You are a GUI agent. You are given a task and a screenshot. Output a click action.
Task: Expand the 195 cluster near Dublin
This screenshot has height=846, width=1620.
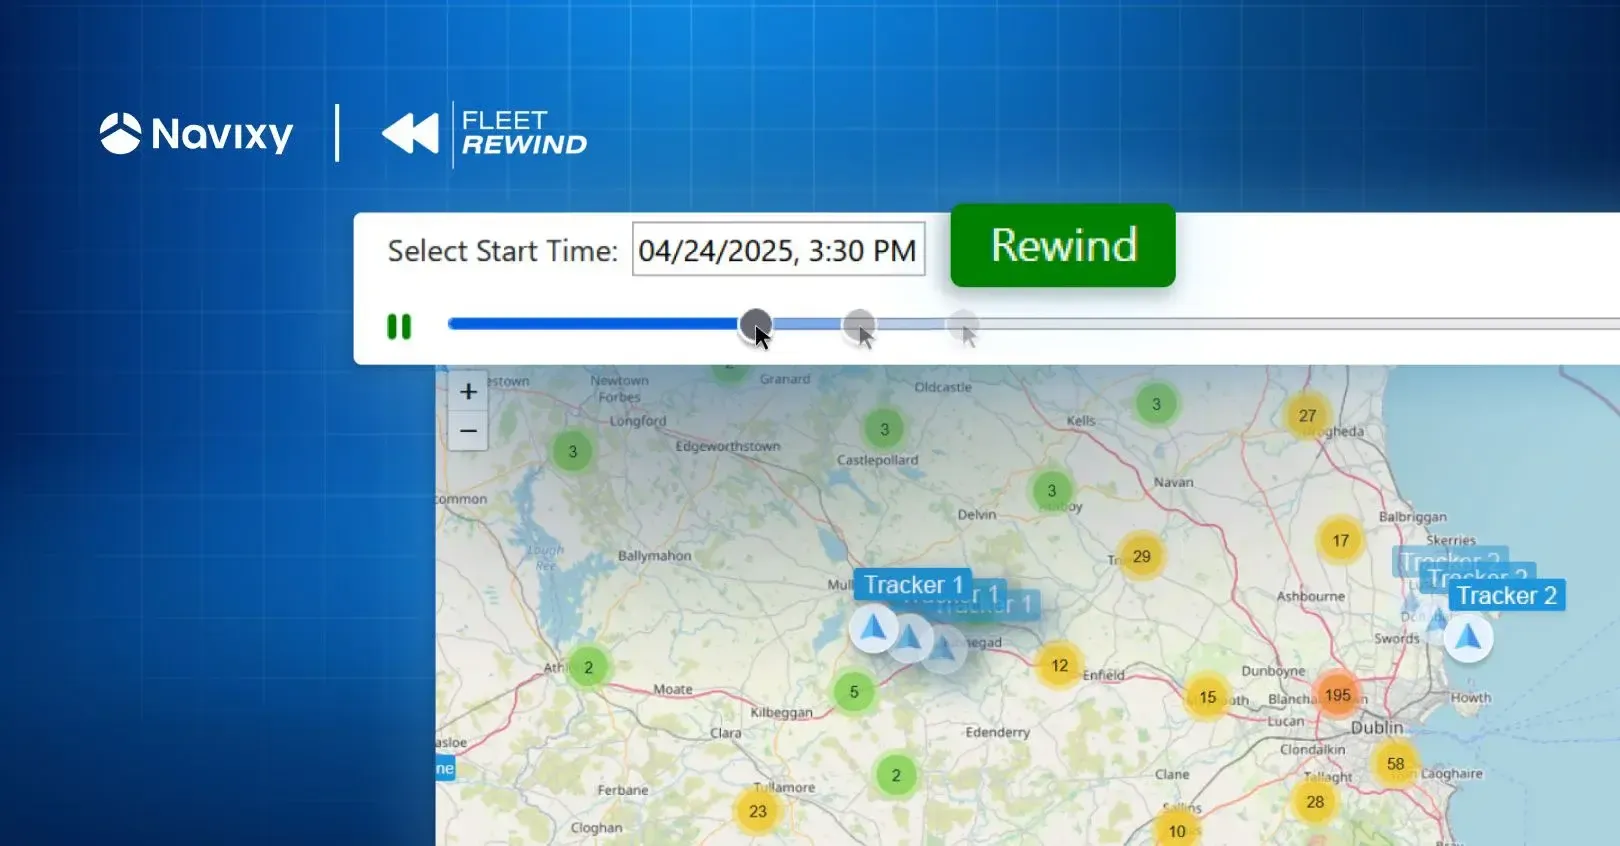[1337, 695]
